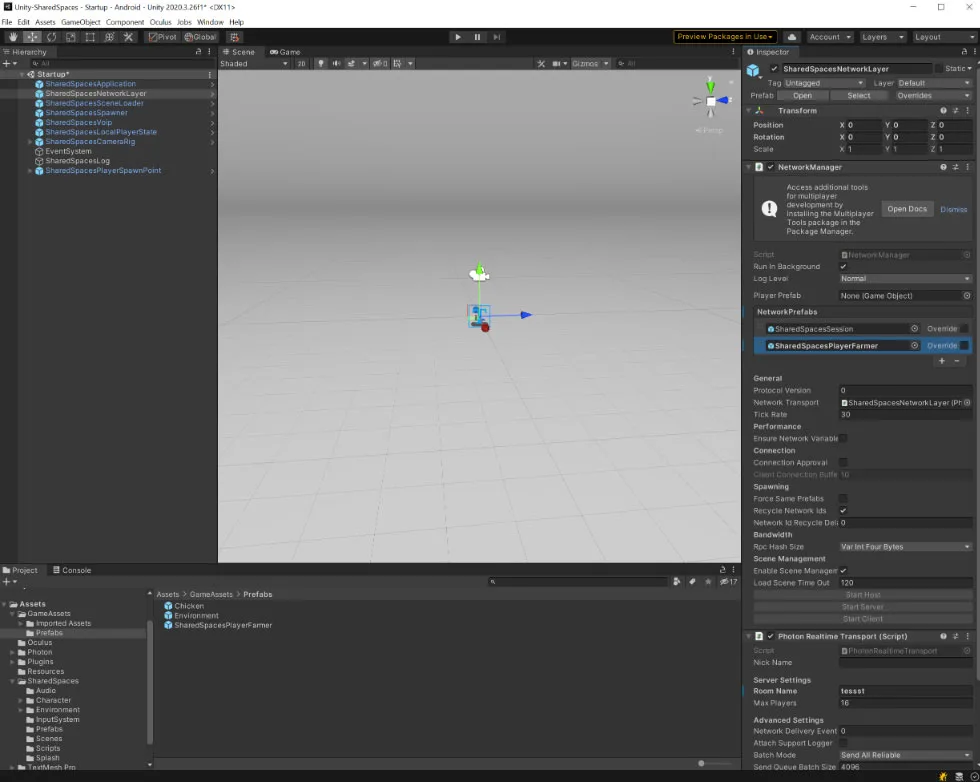
Task: Toggle grid snapping icon
Action: pos(234,37)
